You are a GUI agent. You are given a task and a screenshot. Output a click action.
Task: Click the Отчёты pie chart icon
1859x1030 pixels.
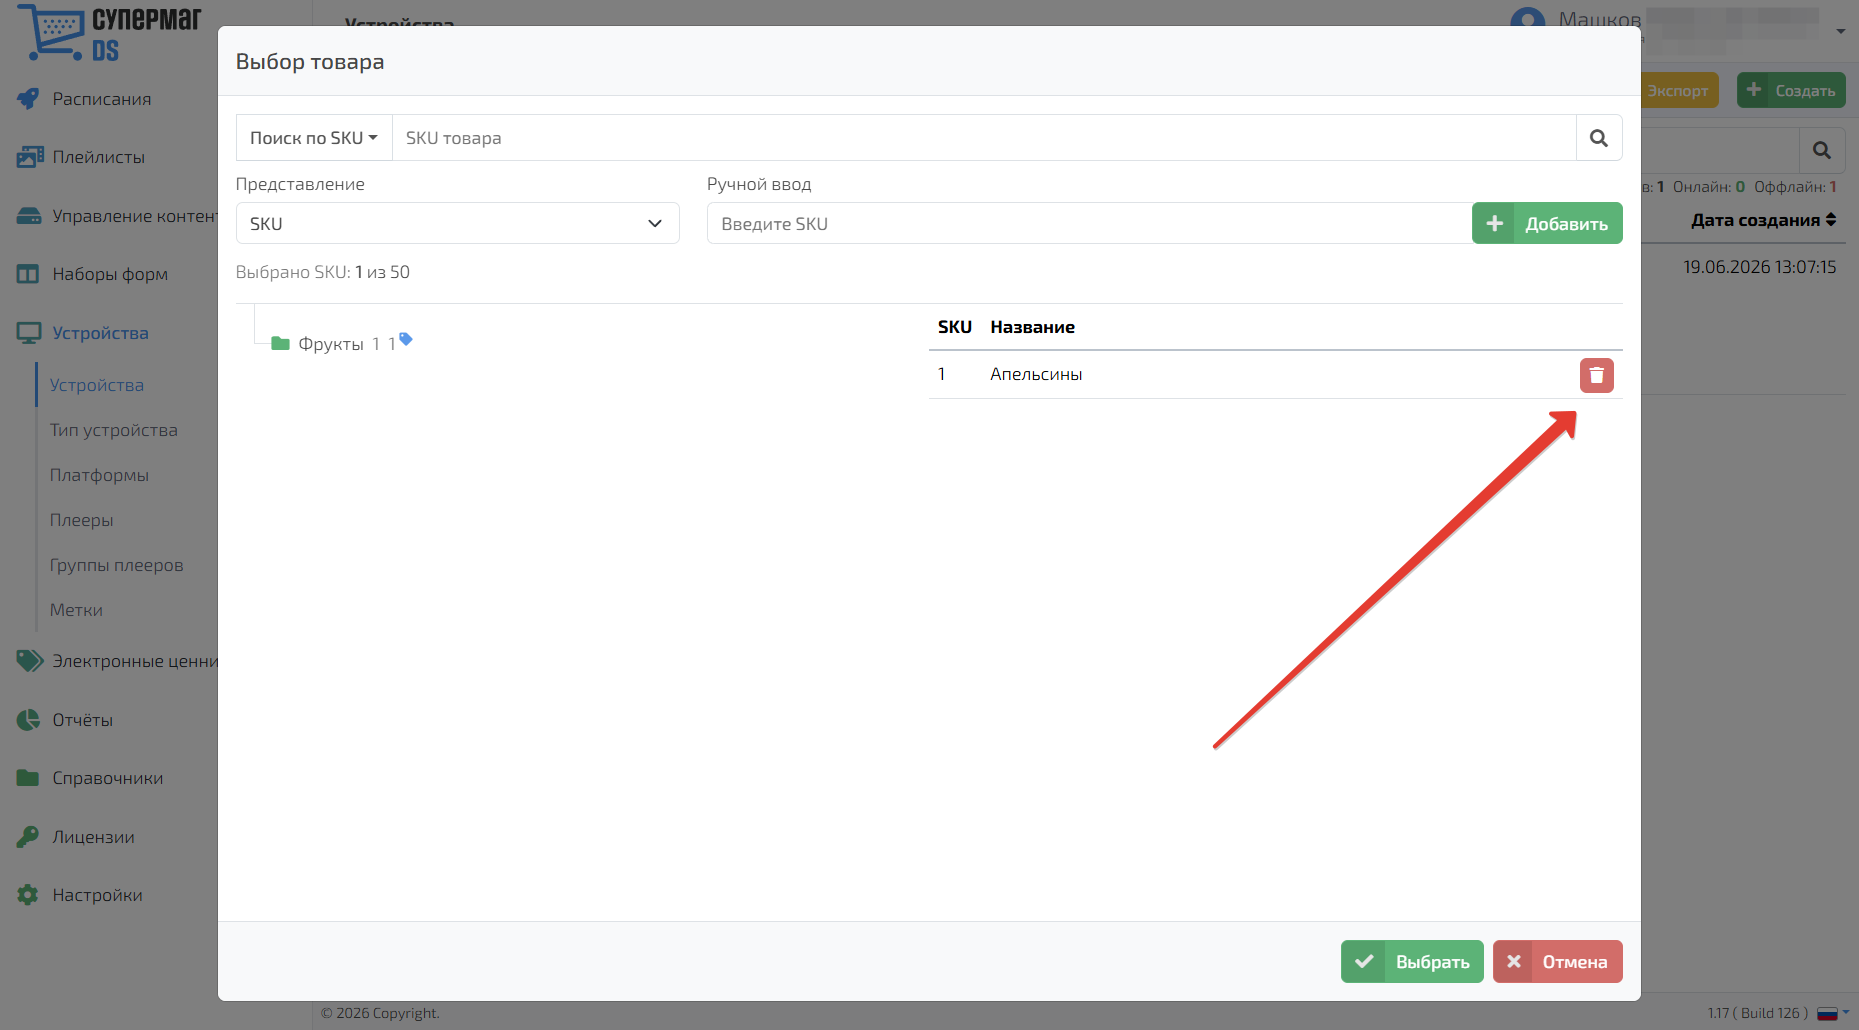point(28,719)
